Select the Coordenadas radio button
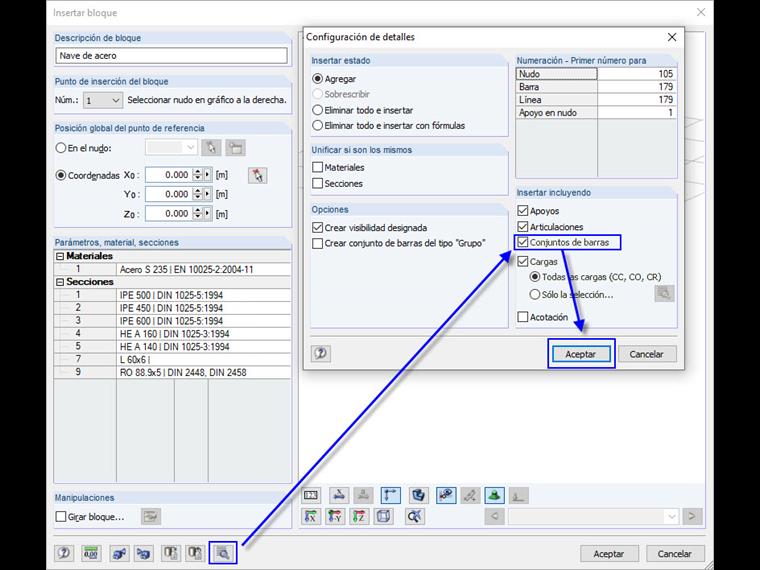Image resolution: width=760 pixels, height=570 pixels. tap(61, 175)
